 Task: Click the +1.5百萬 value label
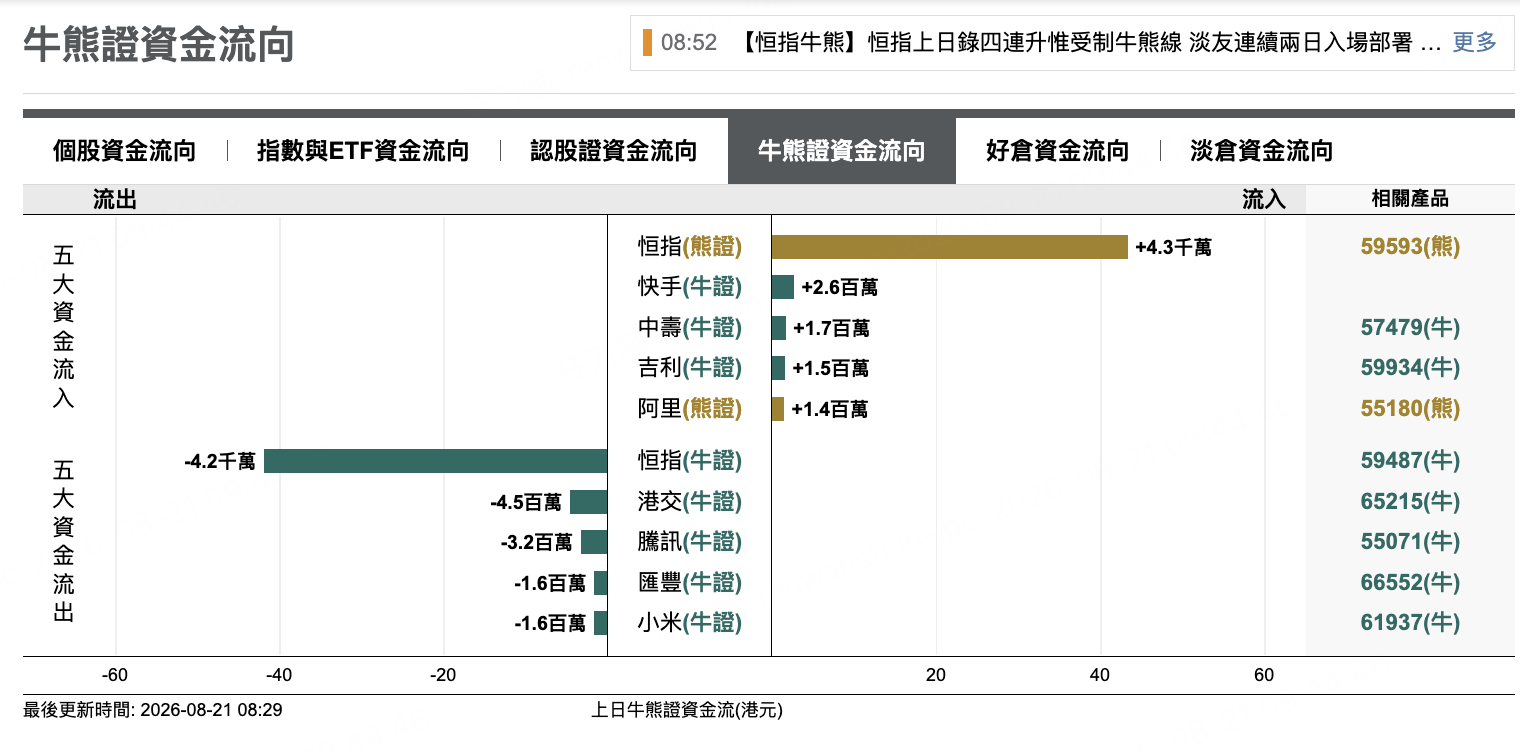pos(830,368)
